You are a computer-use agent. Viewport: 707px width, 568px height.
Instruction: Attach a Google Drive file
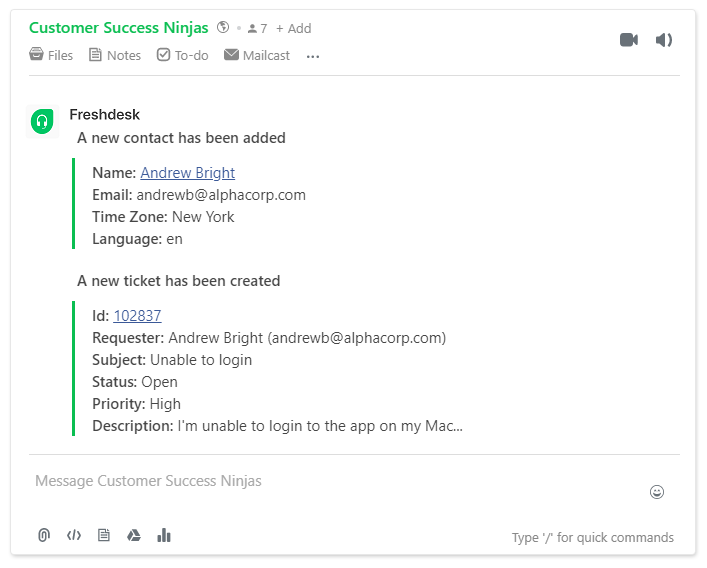133,535
